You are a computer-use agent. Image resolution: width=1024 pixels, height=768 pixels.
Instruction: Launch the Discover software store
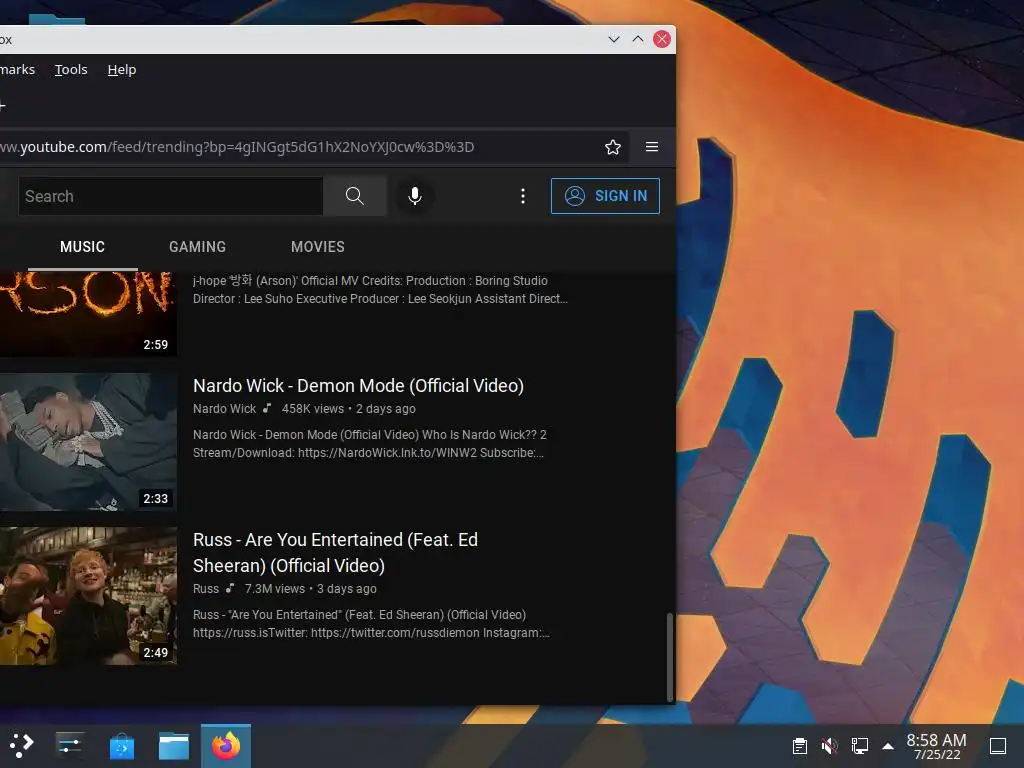[121, 746]
